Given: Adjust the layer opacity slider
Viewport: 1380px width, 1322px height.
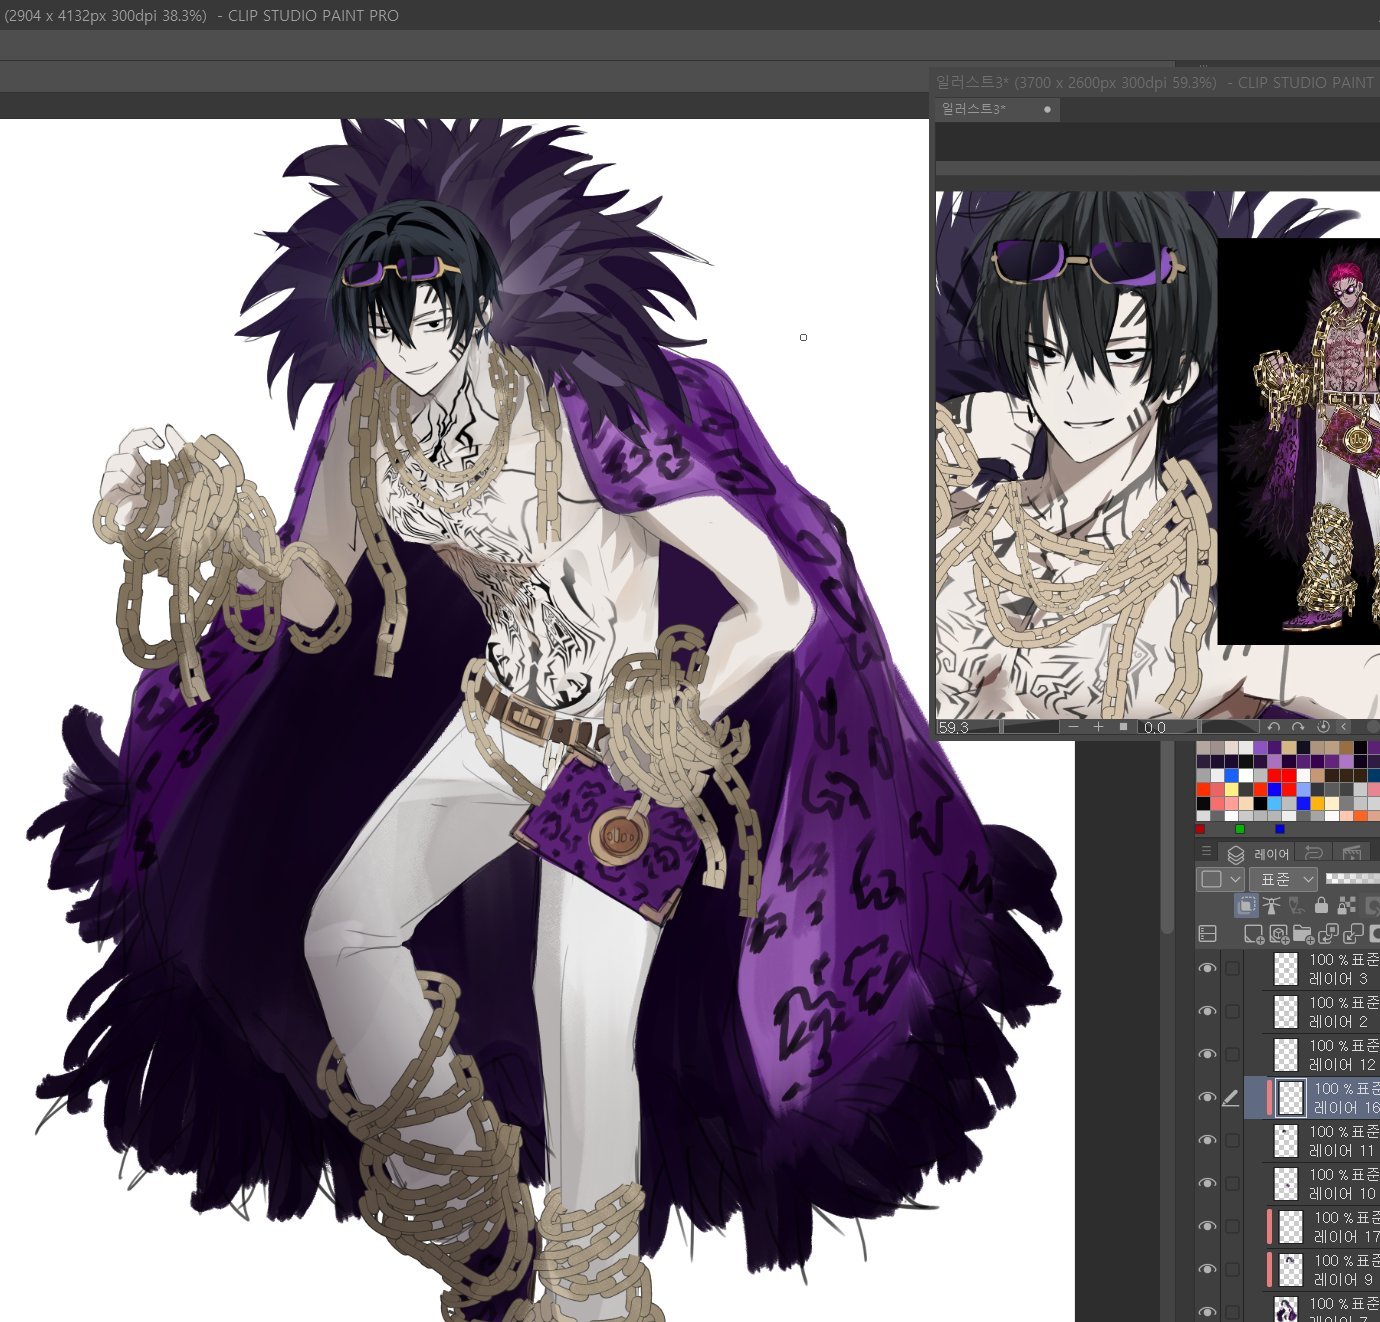Looking at the screenshot, I should 1352,879.
